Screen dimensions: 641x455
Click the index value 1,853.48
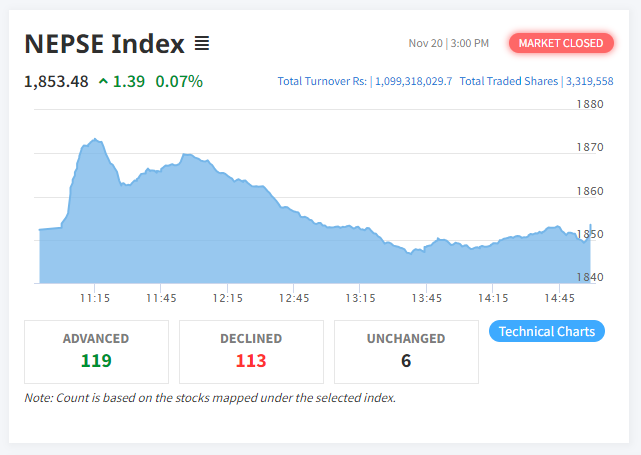click(x=57, y=81)
